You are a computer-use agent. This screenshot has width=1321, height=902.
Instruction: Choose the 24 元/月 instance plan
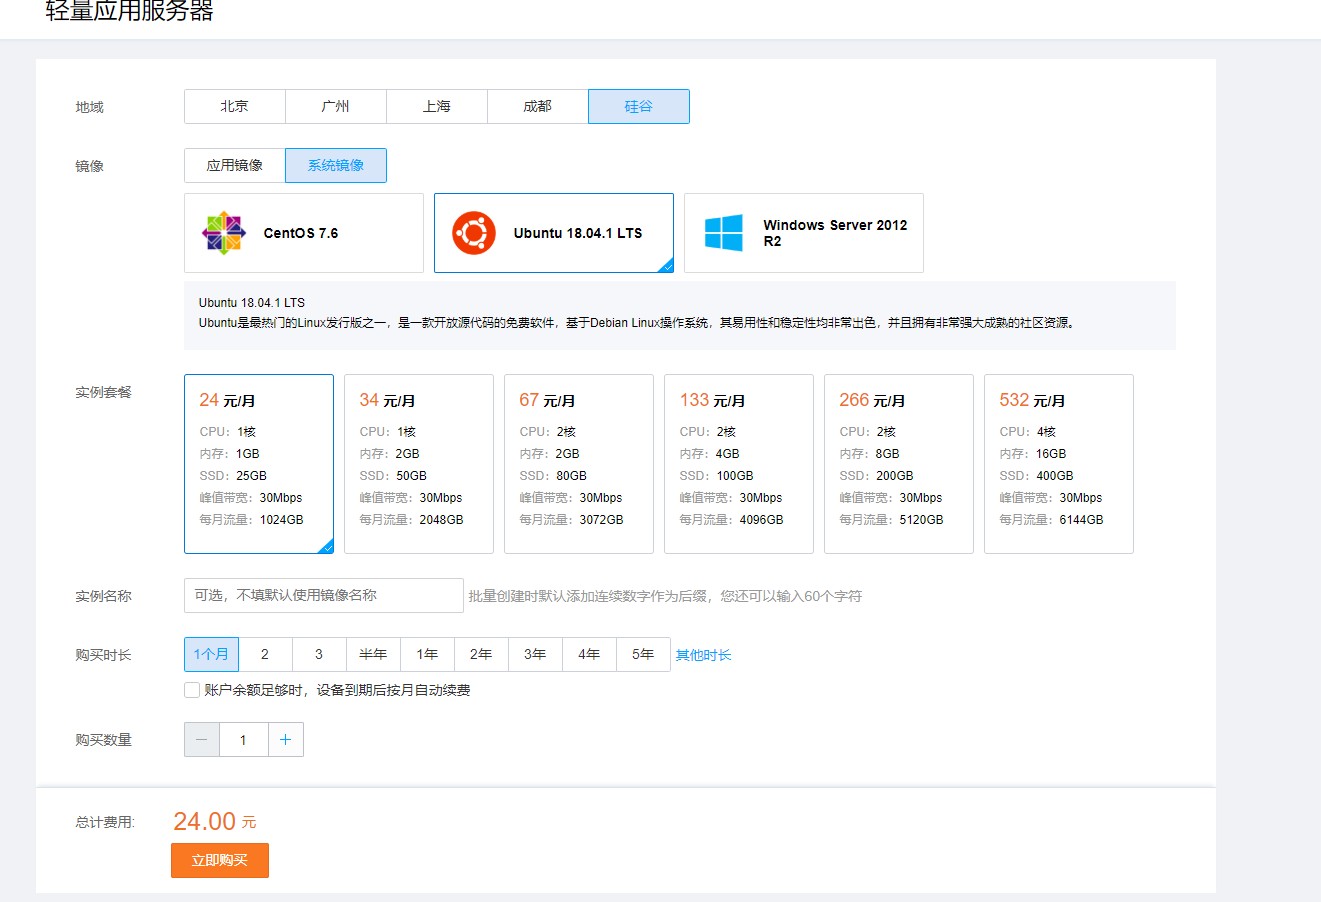tap(258, 463)
